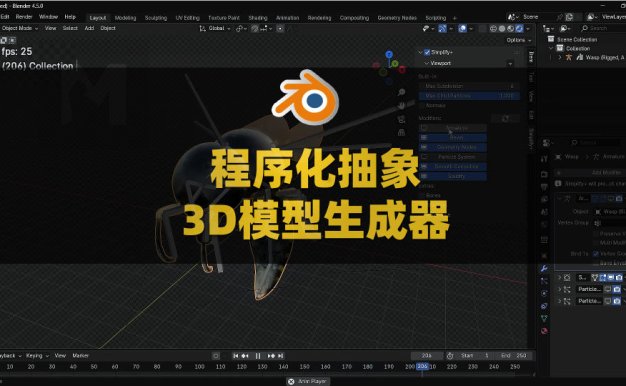This screenshot has width=626, height=386.
Task: Toggle proportional editing icon
Action: pyautogui.click(x=280, y=28)
